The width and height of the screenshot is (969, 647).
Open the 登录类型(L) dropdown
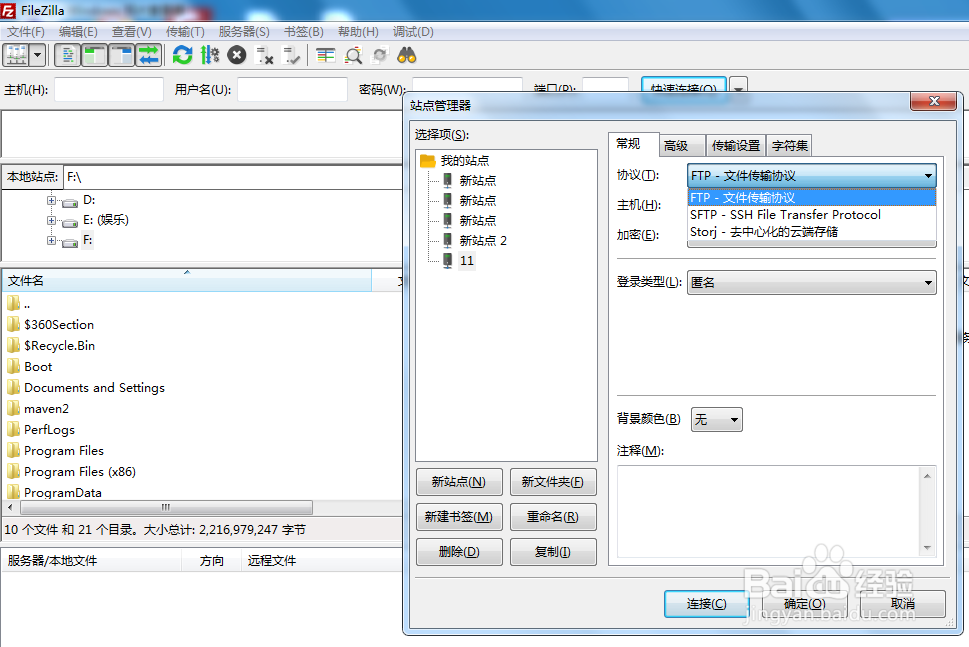[x=812, y=282]
